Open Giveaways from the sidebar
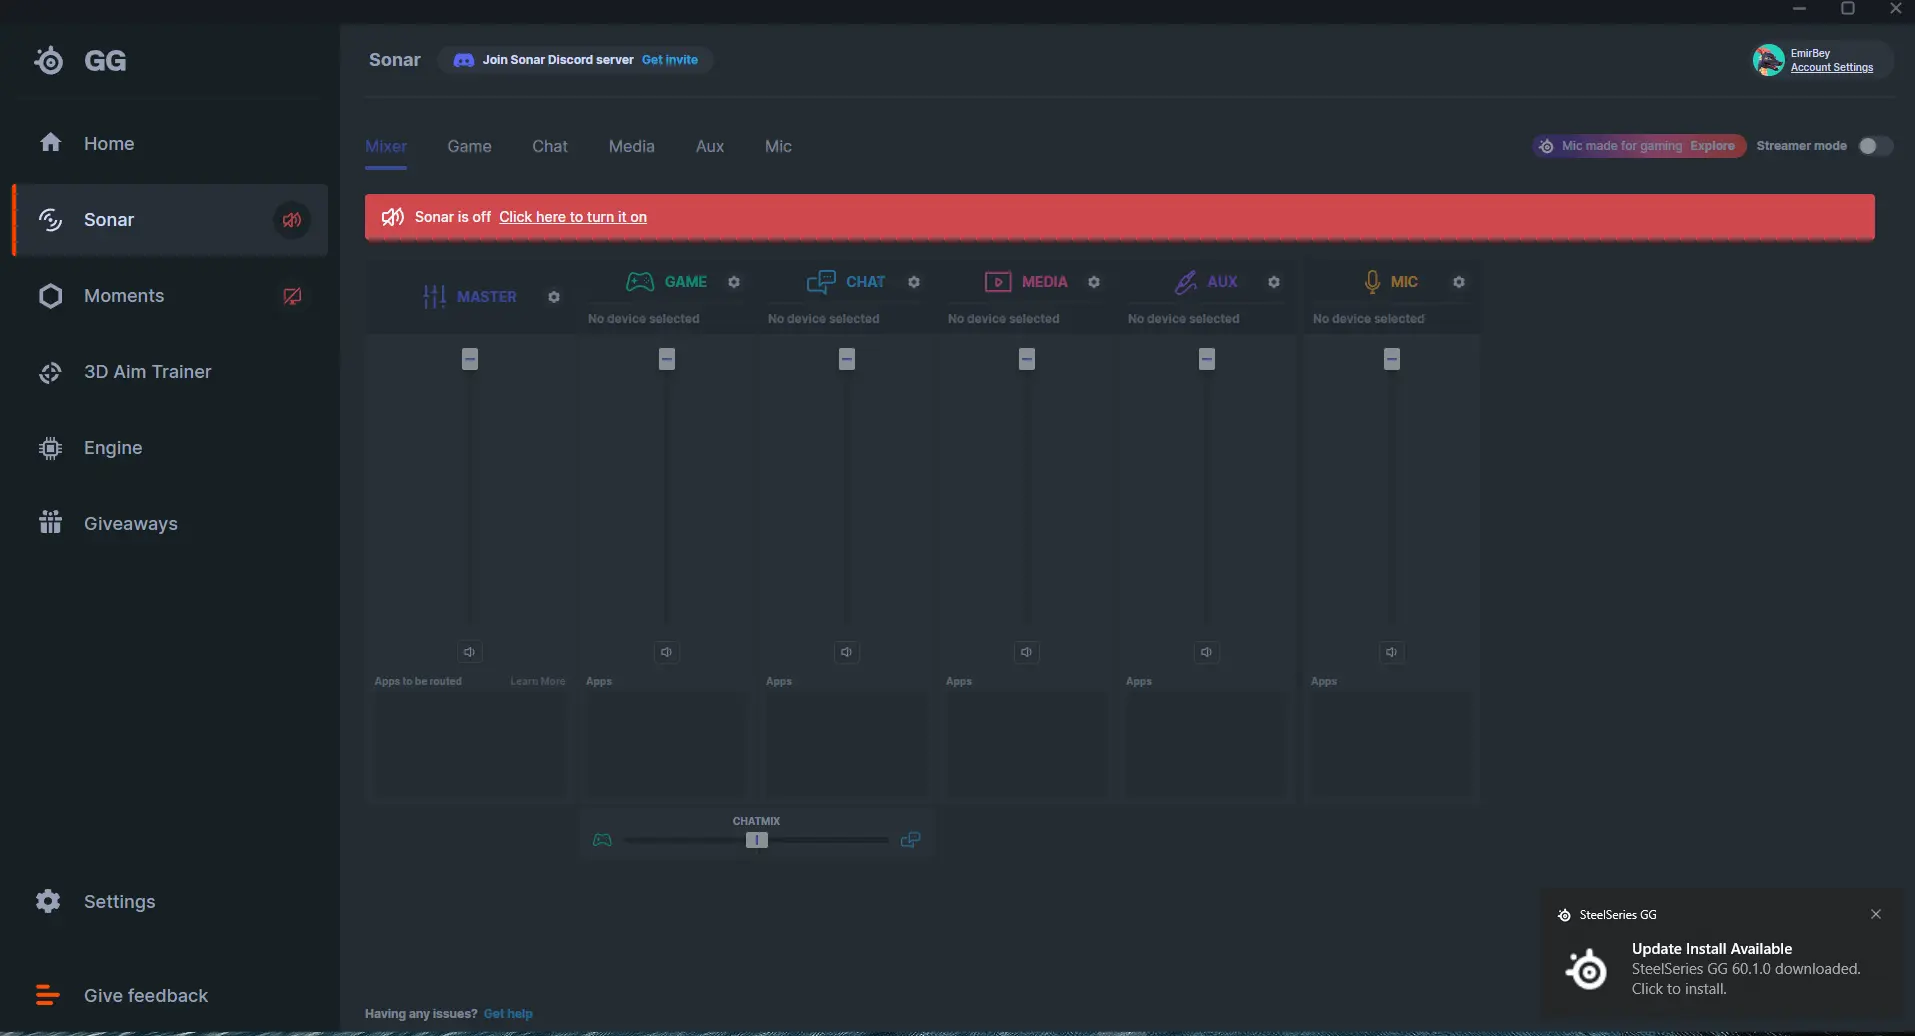The image size is (1915, 1036). 170,524
